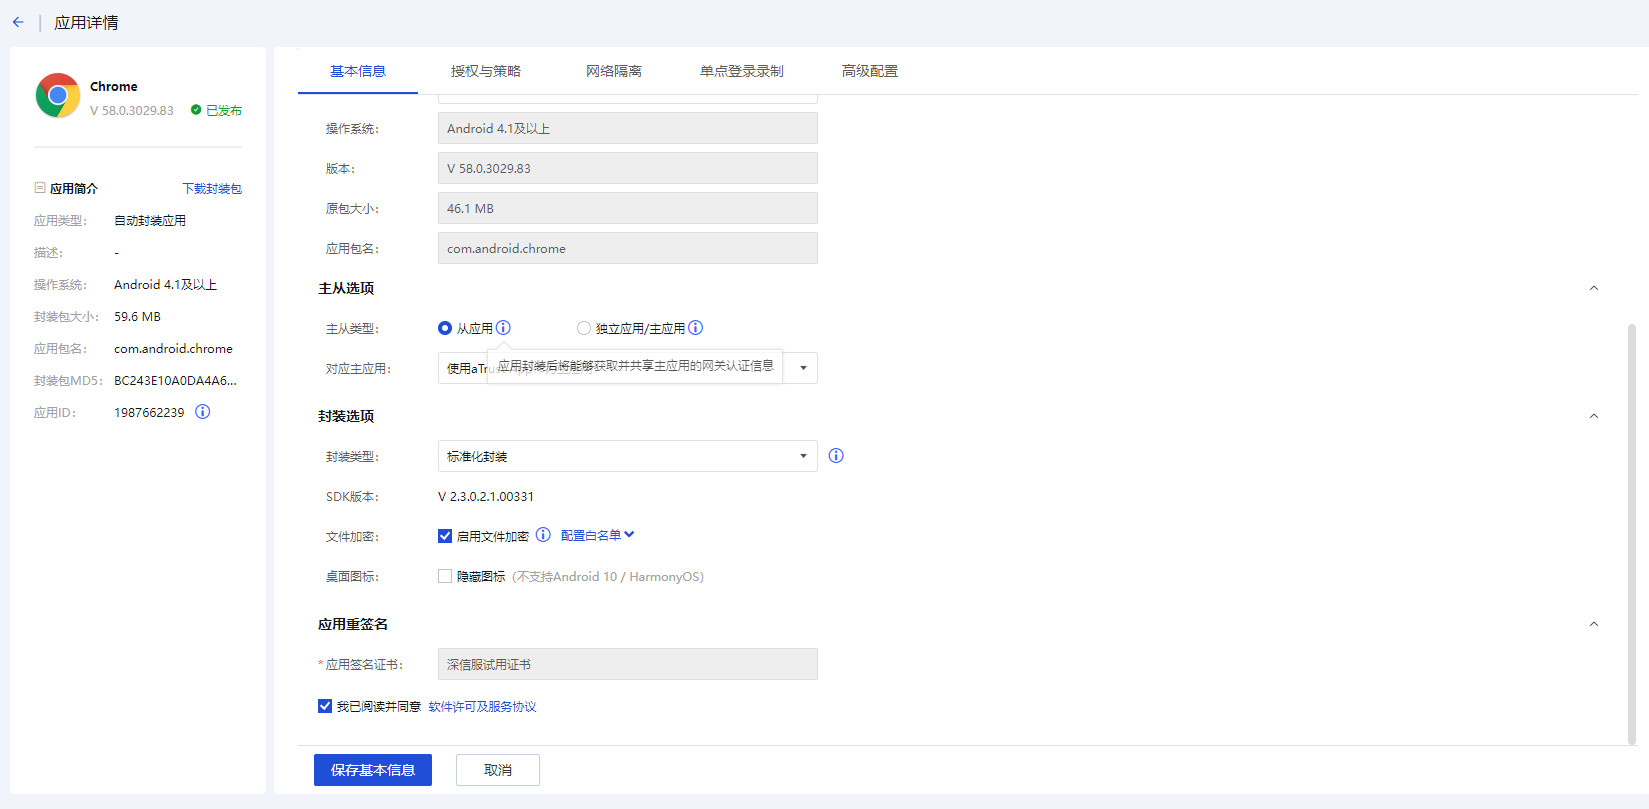Collapse the 应用简介 section icon
Image resolution: width=1649 pixels, height=809 pixels.
pyautogui.click(x=40, y=188)
